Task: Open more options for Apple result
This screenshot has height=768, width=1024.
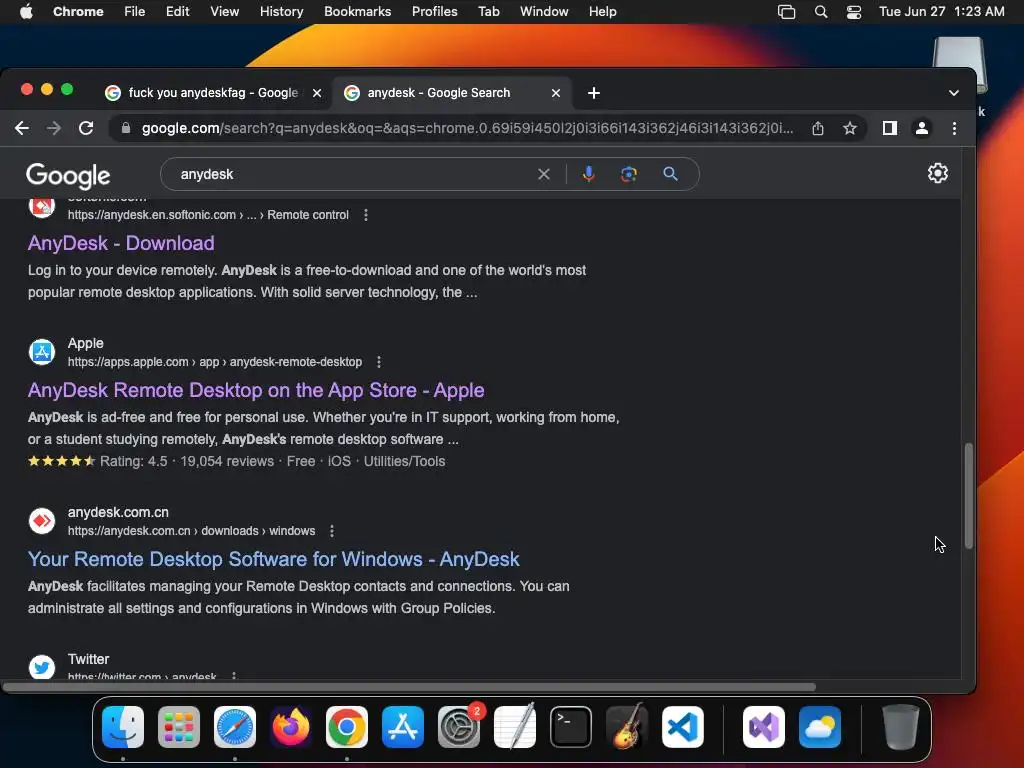Action: pyautogui.click(x=379, y=362)
